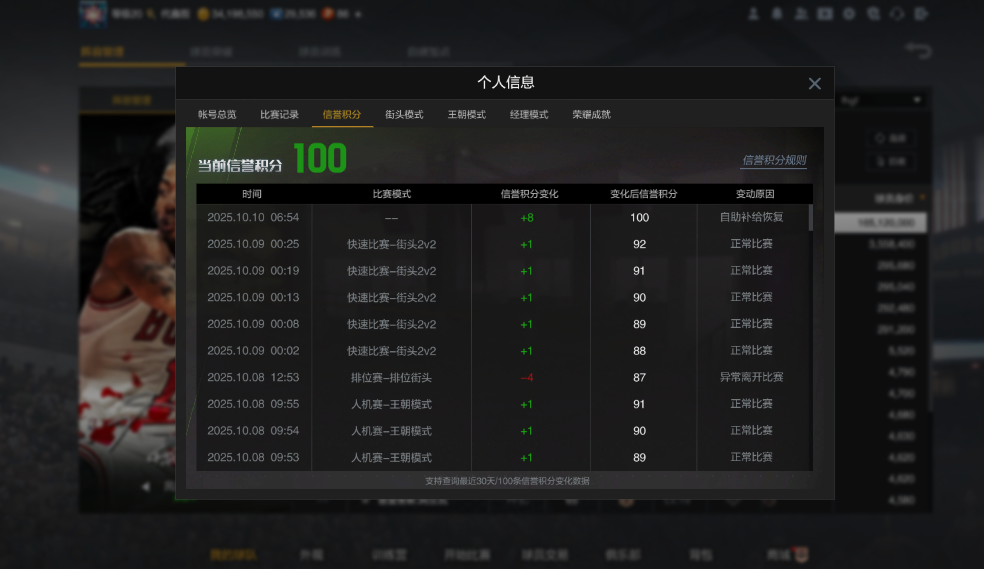This screenshot has width=984, height=569.
Task: Click the 30天/100条 query note below the table
Action: (x=507, y=481)
